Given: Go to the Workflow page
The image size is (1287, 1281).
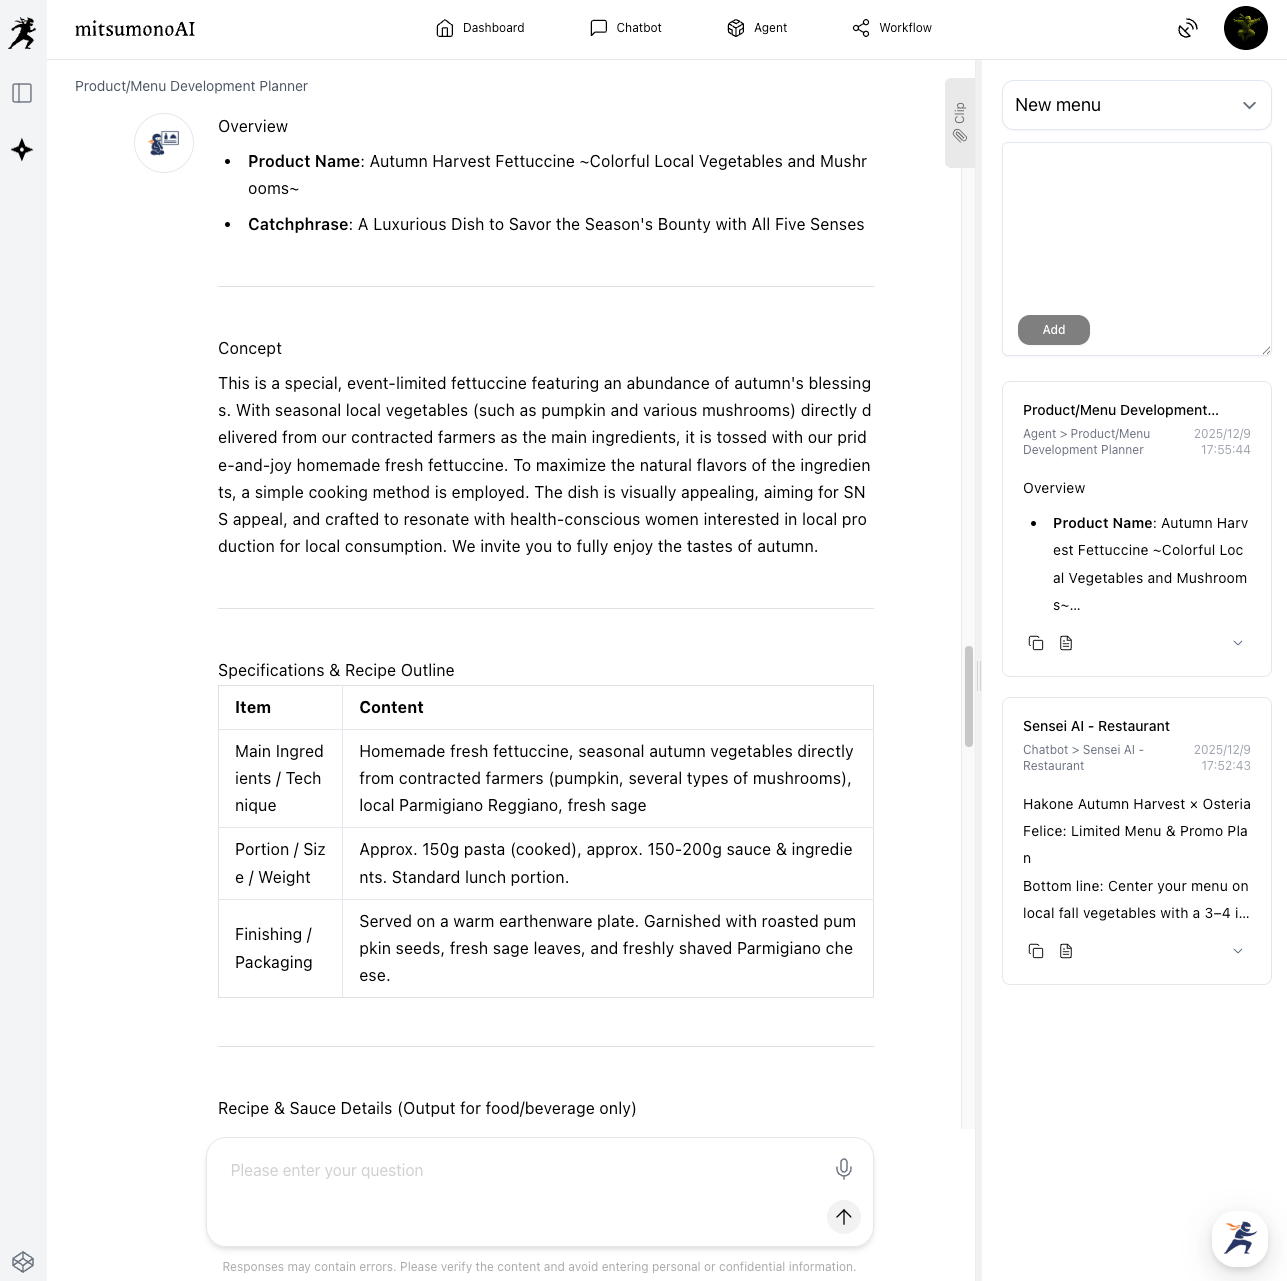Looking at the screenshot, I should pos(892,28).
